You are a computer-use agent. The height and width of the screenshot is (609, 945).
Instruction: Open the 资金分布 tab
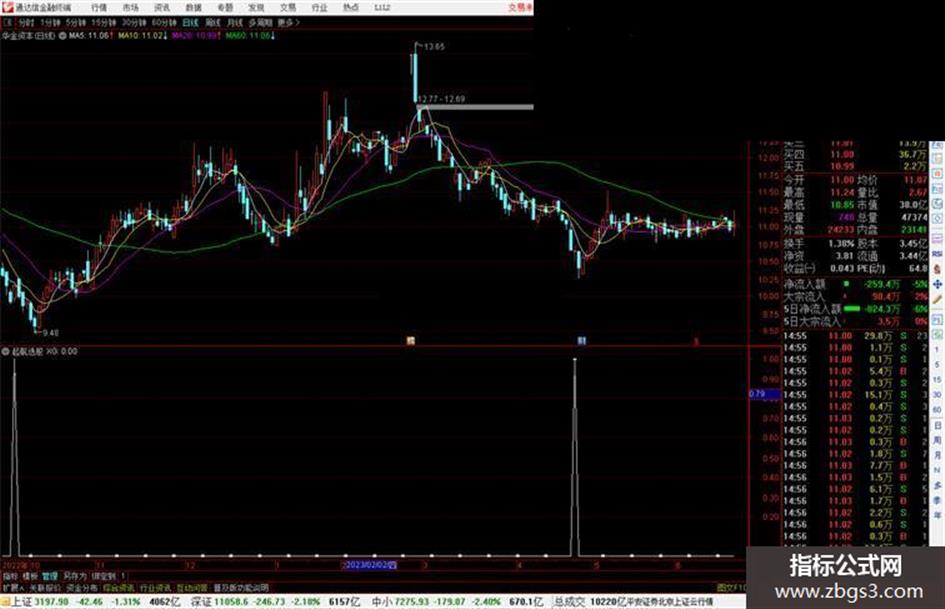coord(81,587)
